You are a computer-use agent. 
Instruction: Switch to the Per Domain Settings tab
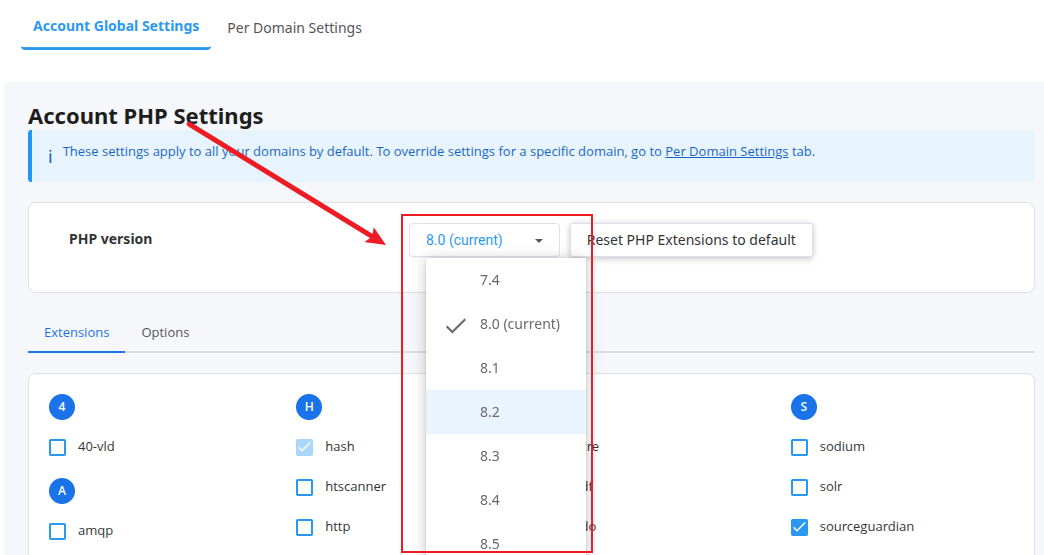[294, 28]
